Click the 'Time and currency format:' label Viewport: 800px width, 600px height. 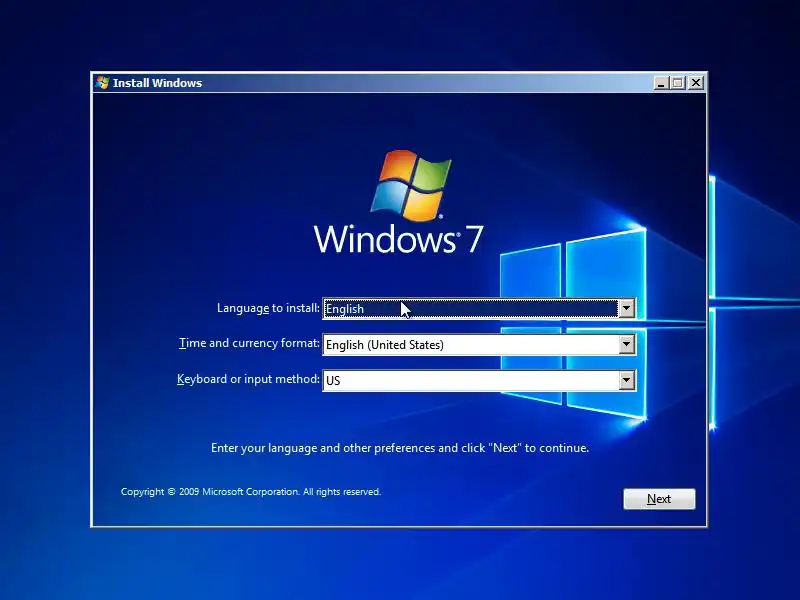pos(249,343)
